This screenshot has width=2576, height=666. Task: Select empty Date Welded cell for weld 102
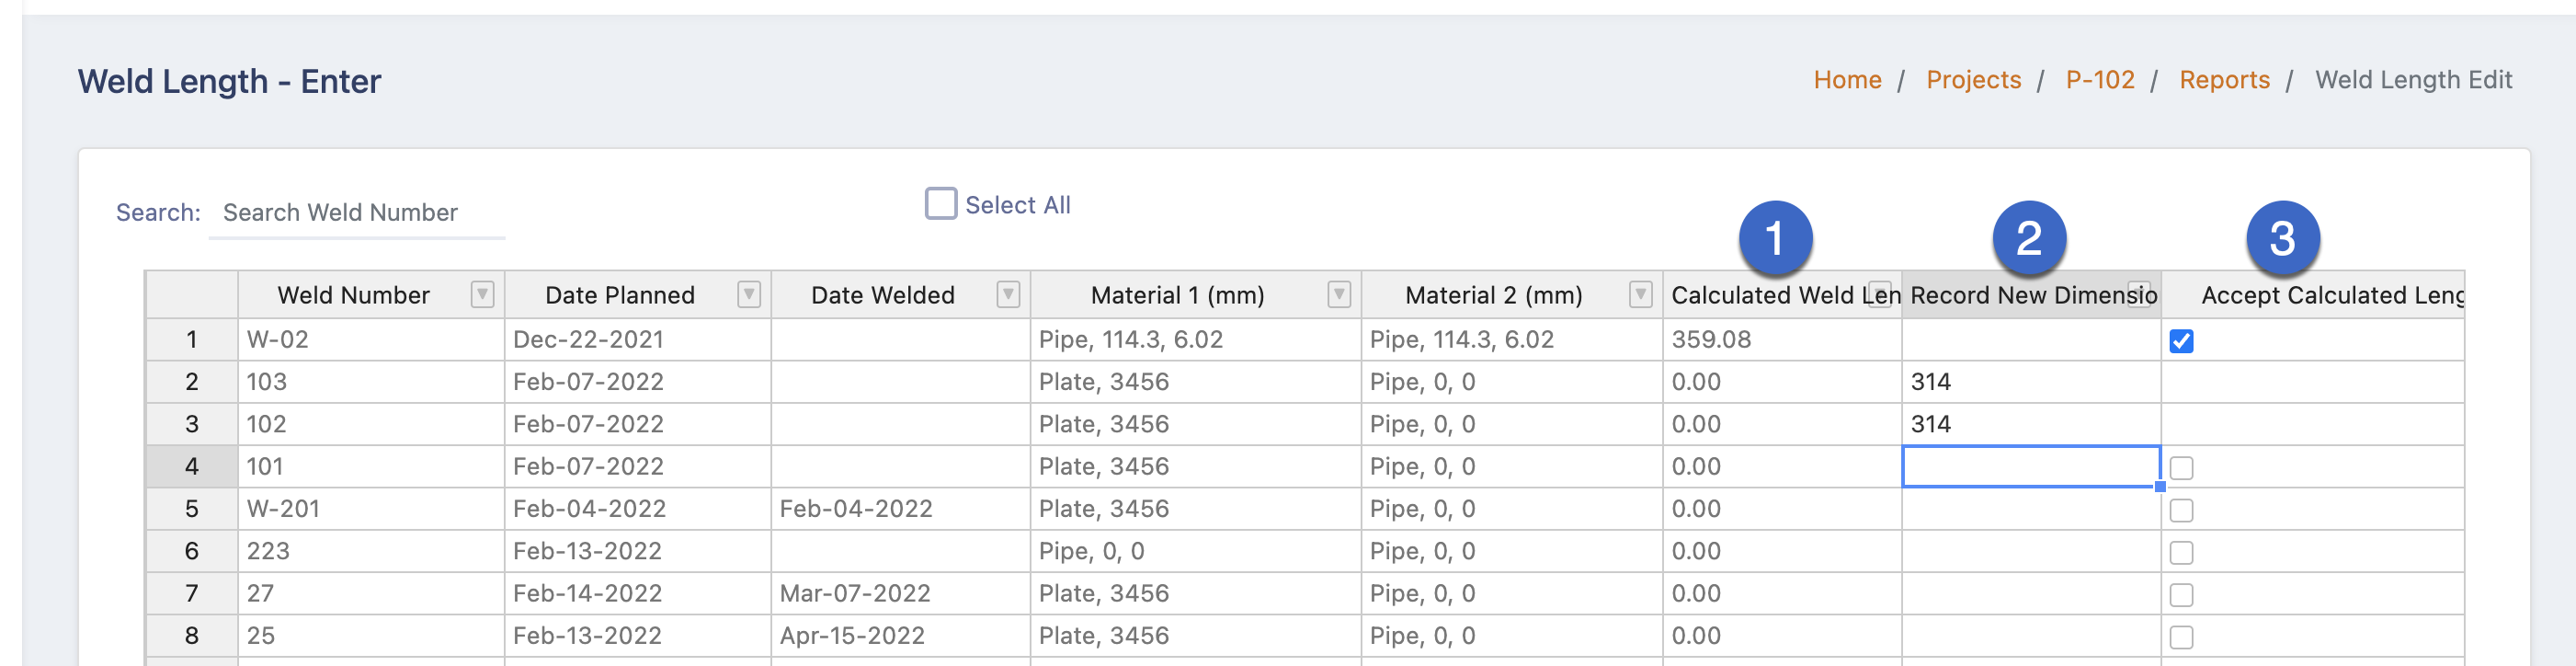(x=901, y=424)
